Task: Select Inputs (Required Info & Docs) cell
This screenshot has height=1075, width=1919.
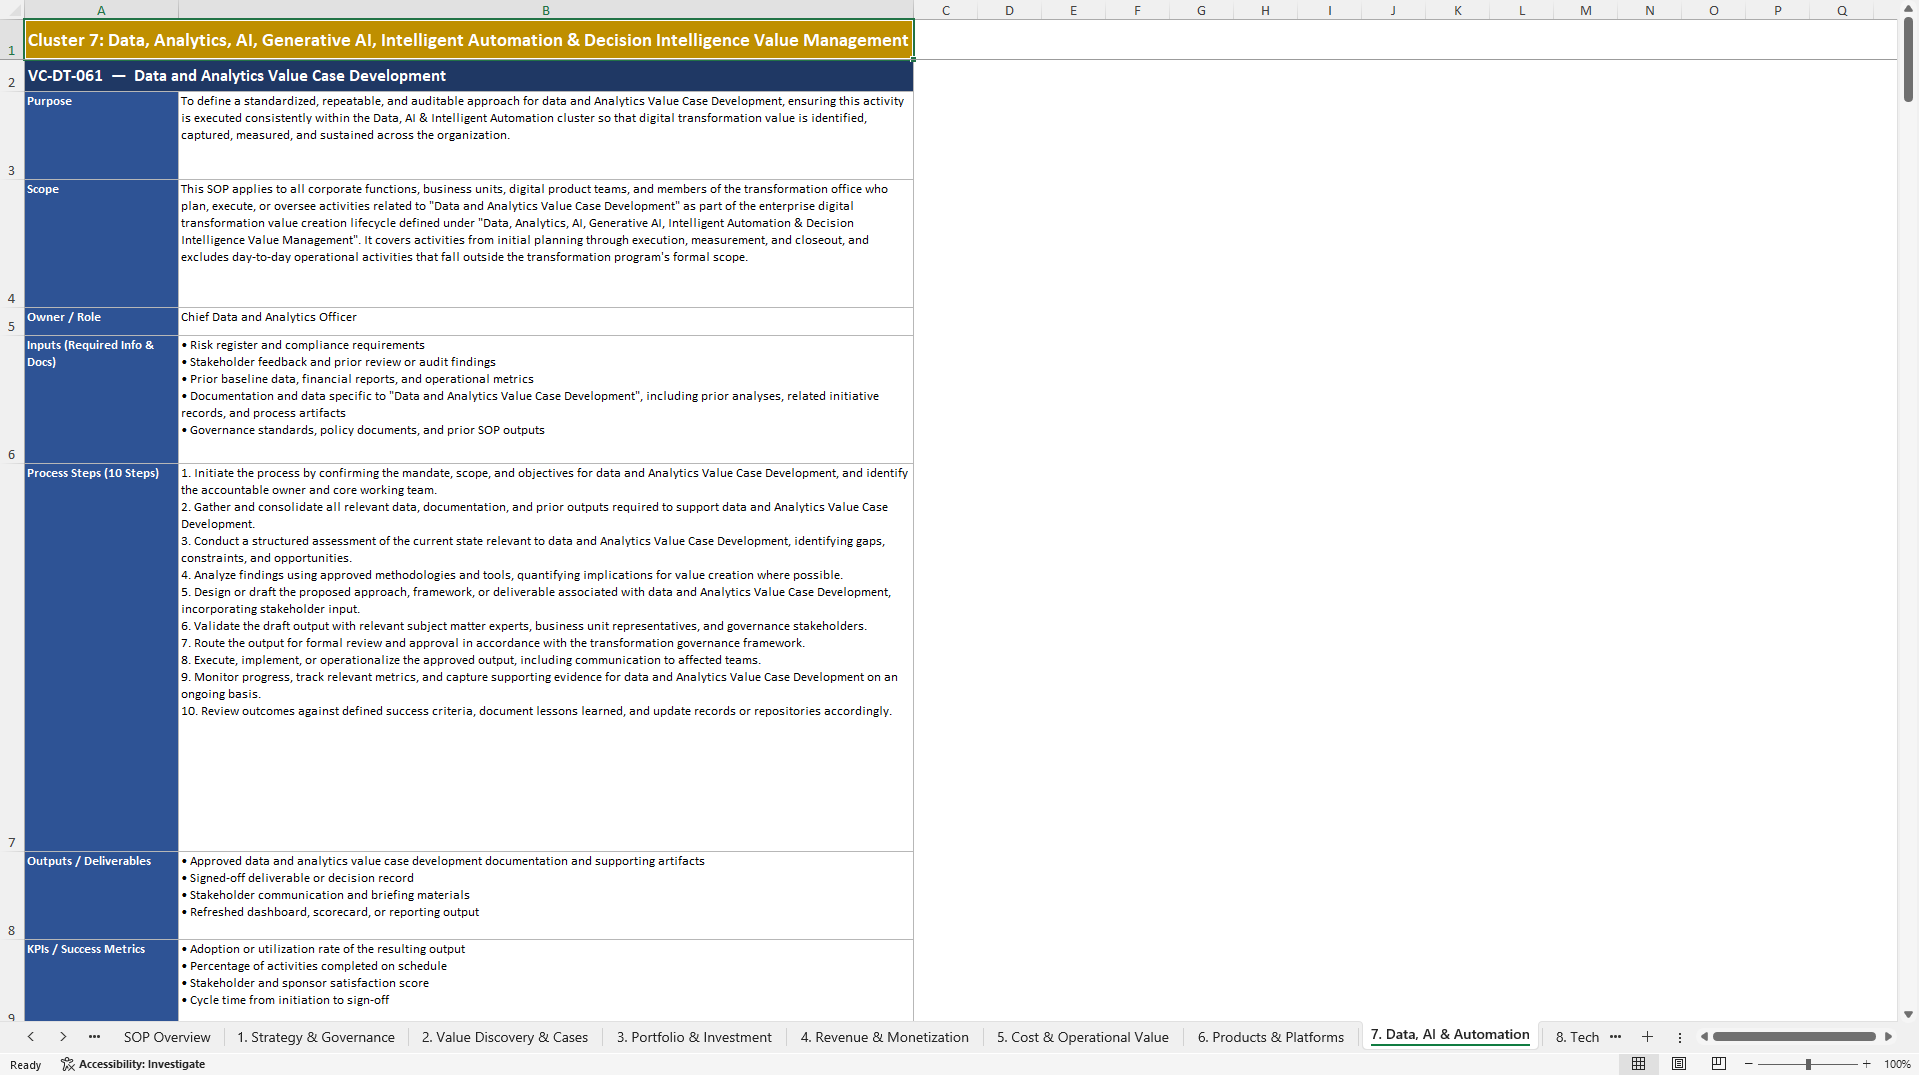Action: click(101, 399)
